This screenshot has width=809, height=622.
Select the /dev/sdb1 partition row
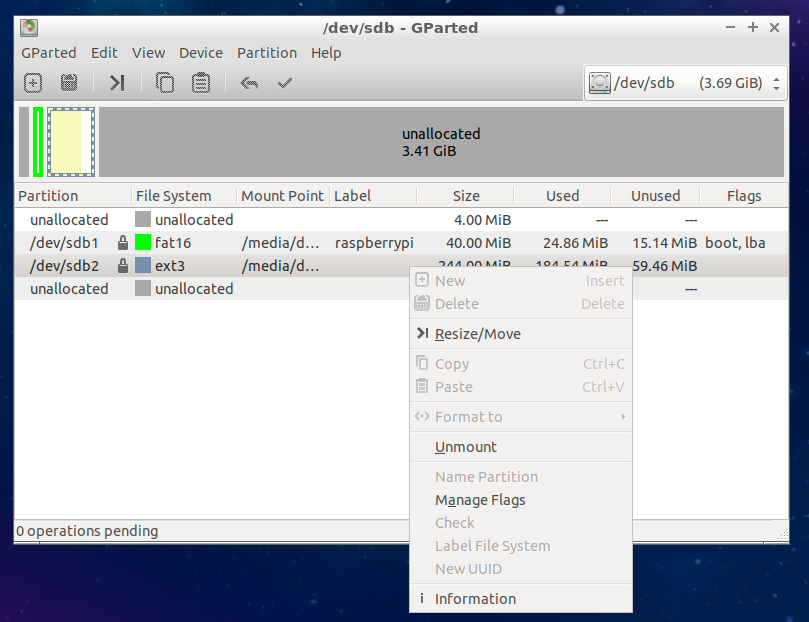tap(65, 242)
